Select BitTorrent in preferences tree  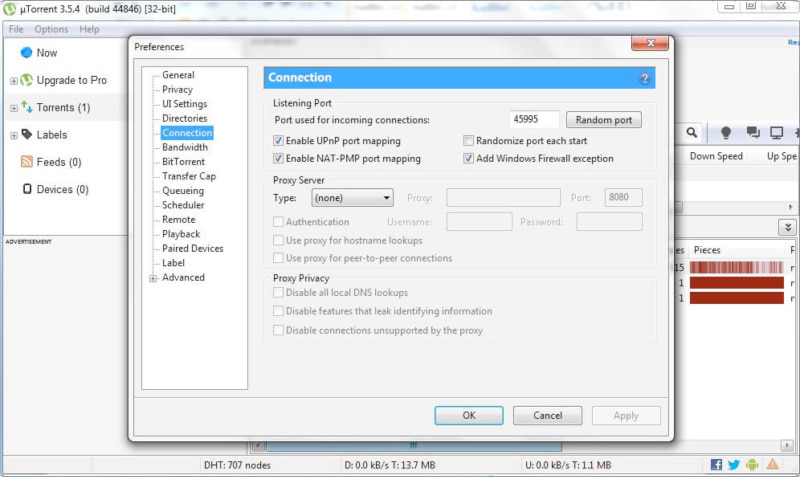pyautogui.click(x=183, y=162)
